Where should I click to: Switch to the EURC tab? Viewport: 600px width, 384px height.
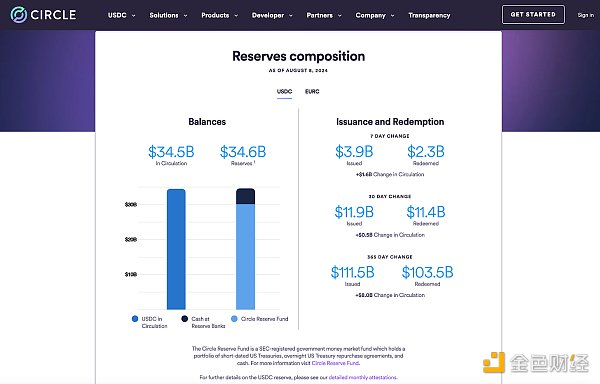coord(312,91)
